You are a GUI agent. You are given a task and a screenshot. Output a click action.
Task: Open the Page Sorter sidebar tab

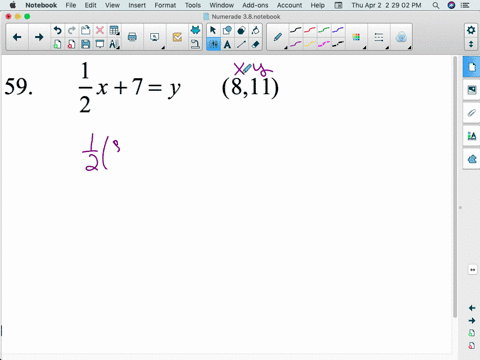472,67
